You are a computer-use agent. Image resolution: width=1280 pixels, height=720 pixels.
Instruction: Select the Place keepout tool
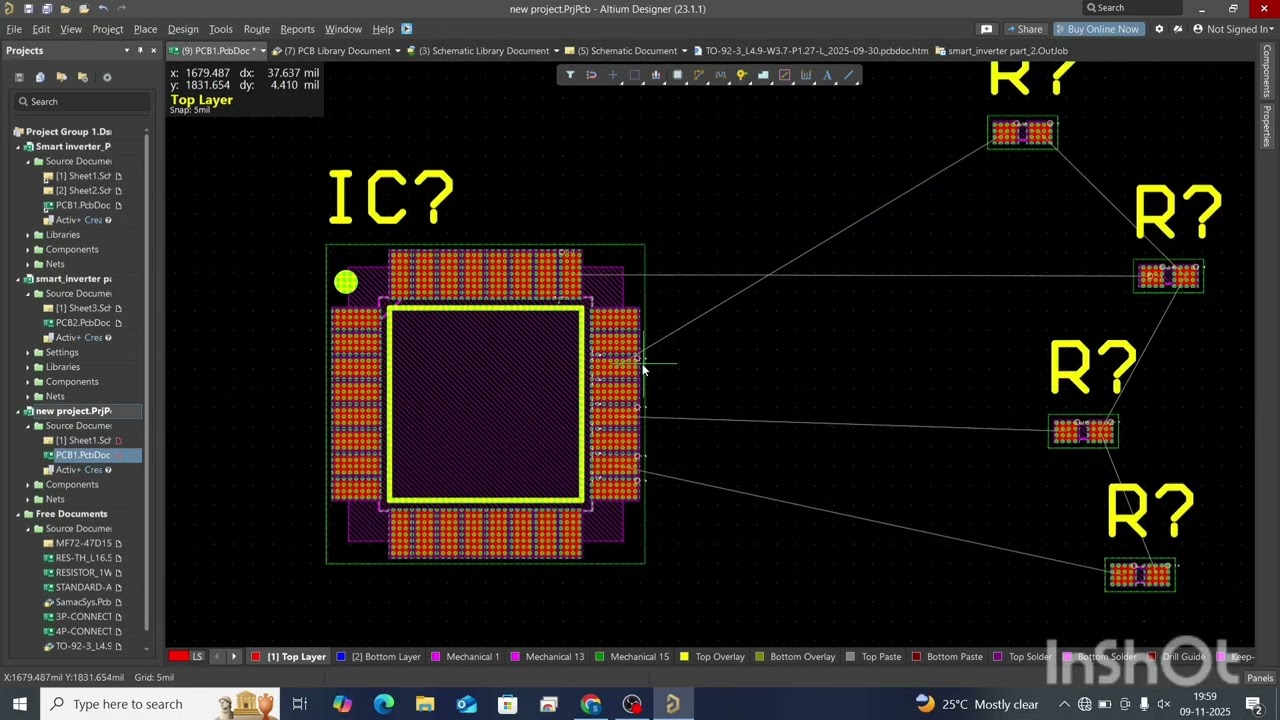pyautogui.click(x=784, y=75)
